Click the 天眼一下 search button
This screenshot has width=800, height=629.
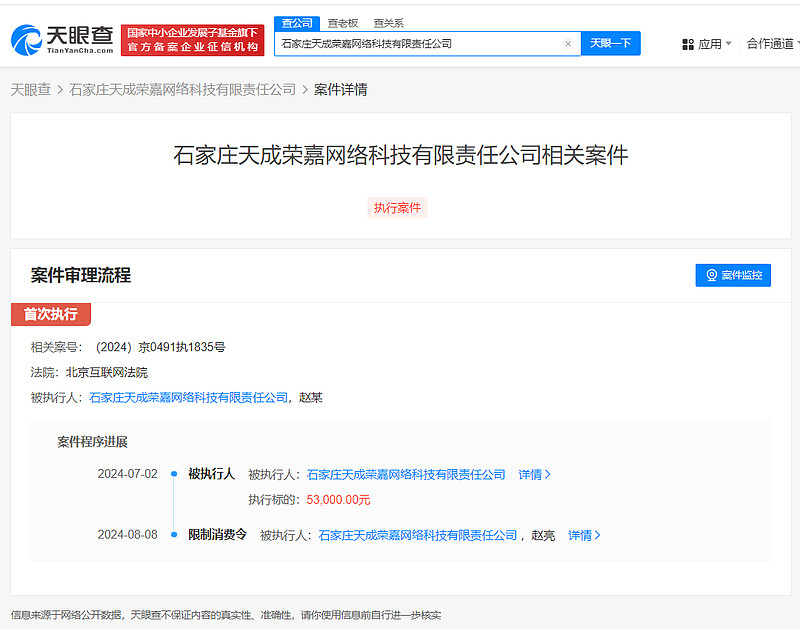[611, 43]
